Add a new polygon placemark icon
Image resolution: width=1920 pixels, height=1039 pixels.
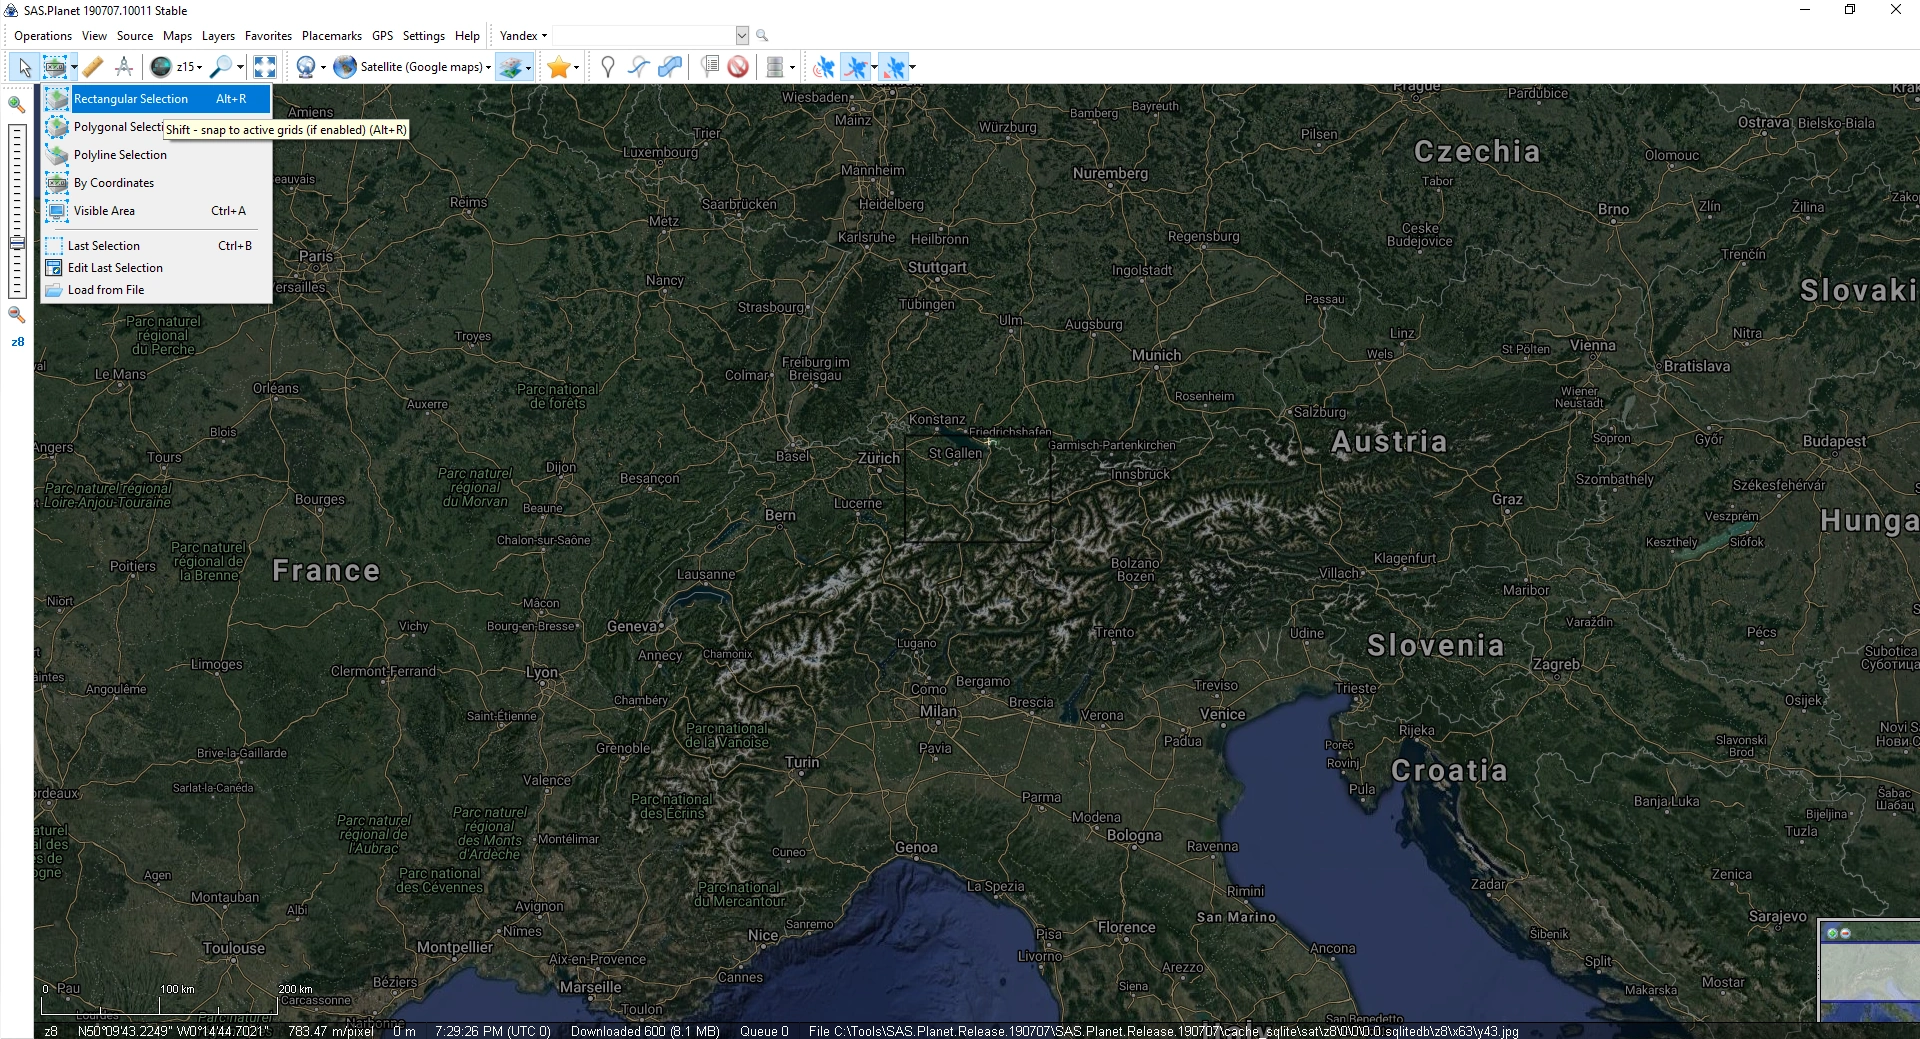click(670, 67)
